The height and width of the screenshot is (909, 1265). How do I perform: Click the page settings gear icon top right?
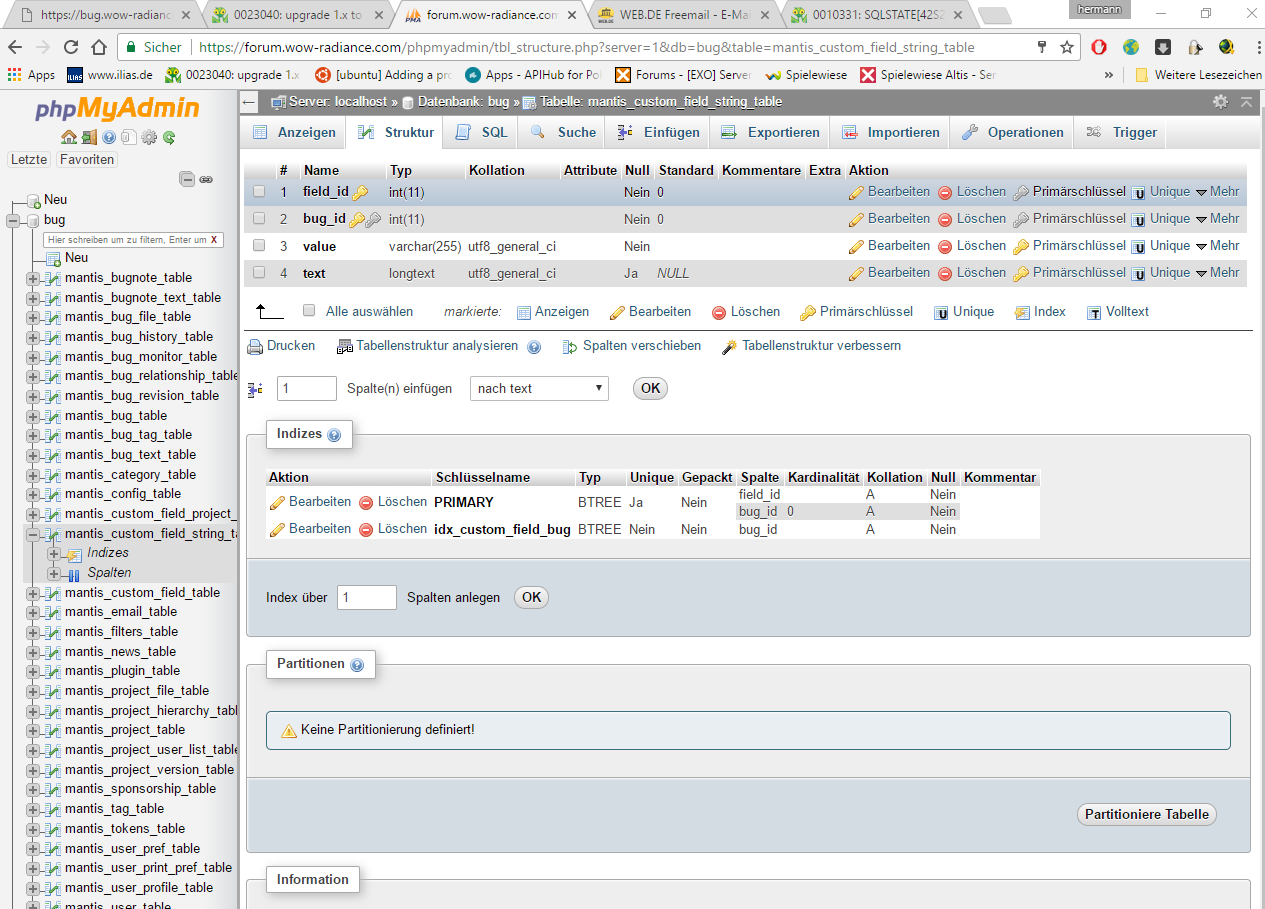click(1220, 102)
